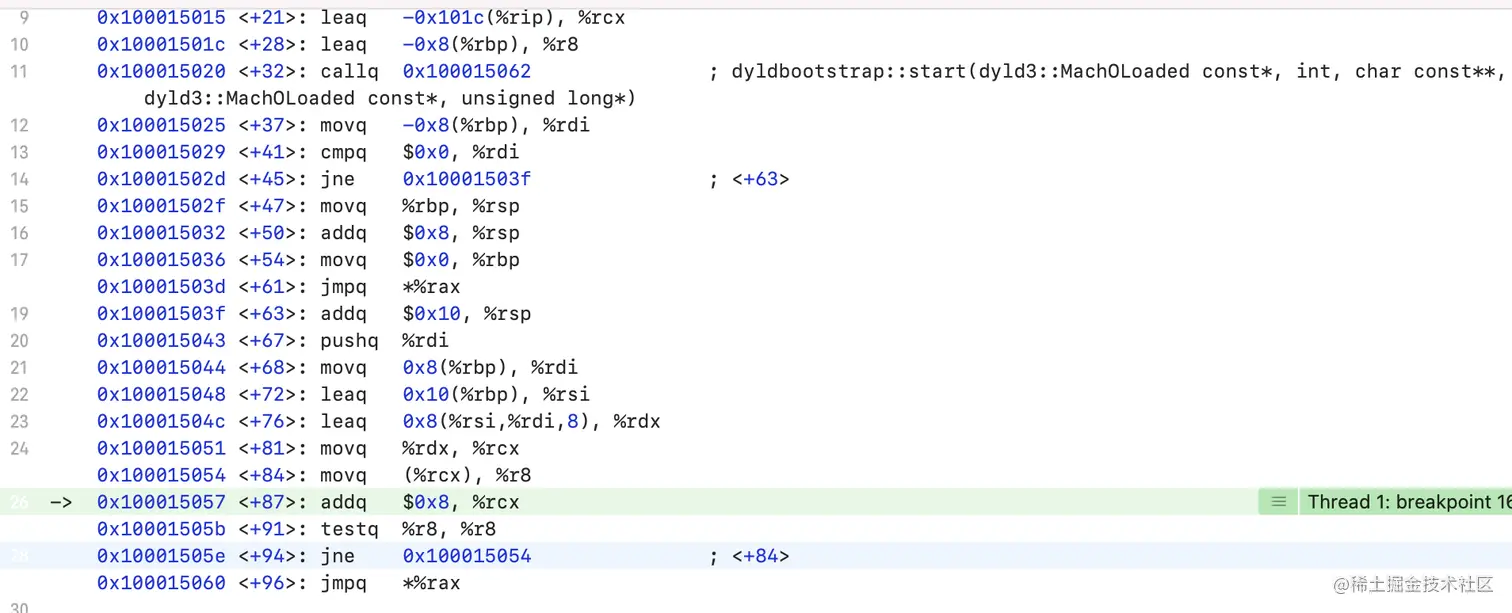Click the '; <+84>' comment

click(x=750, y=556)
